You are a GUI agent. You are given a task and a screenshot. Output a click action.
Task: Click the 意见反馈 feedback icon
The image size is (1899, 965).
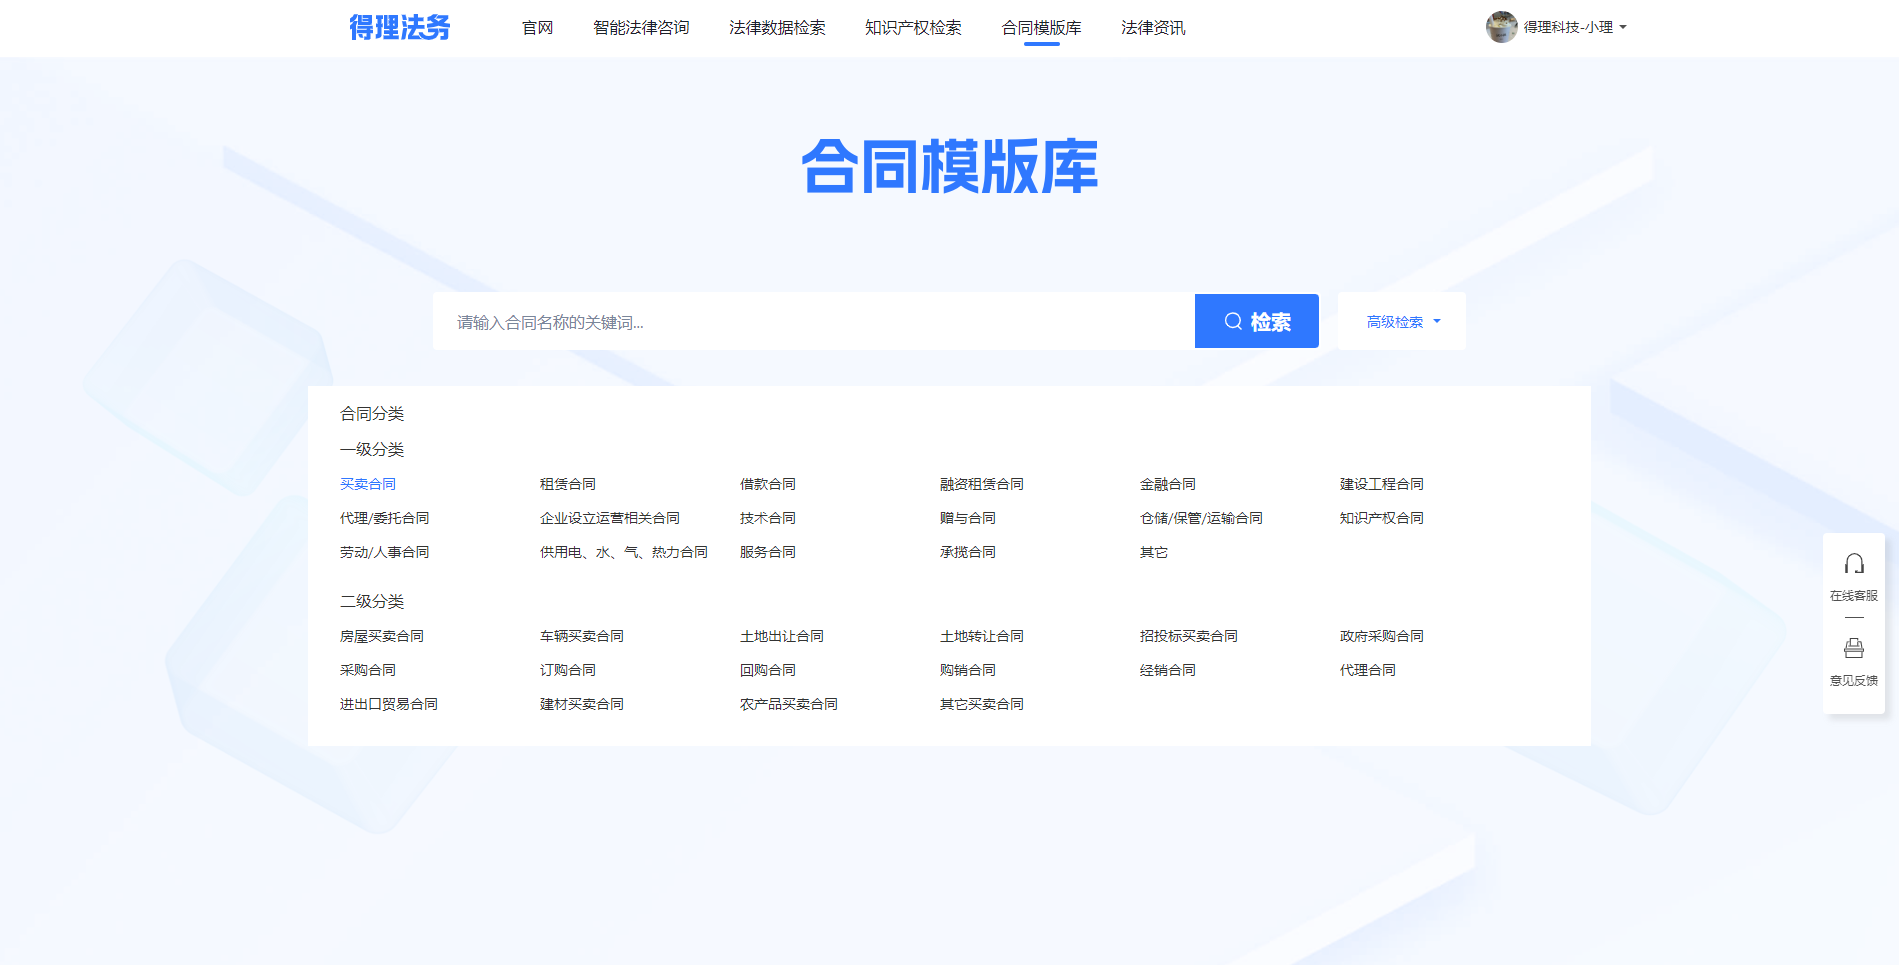tap(1854, 649)
